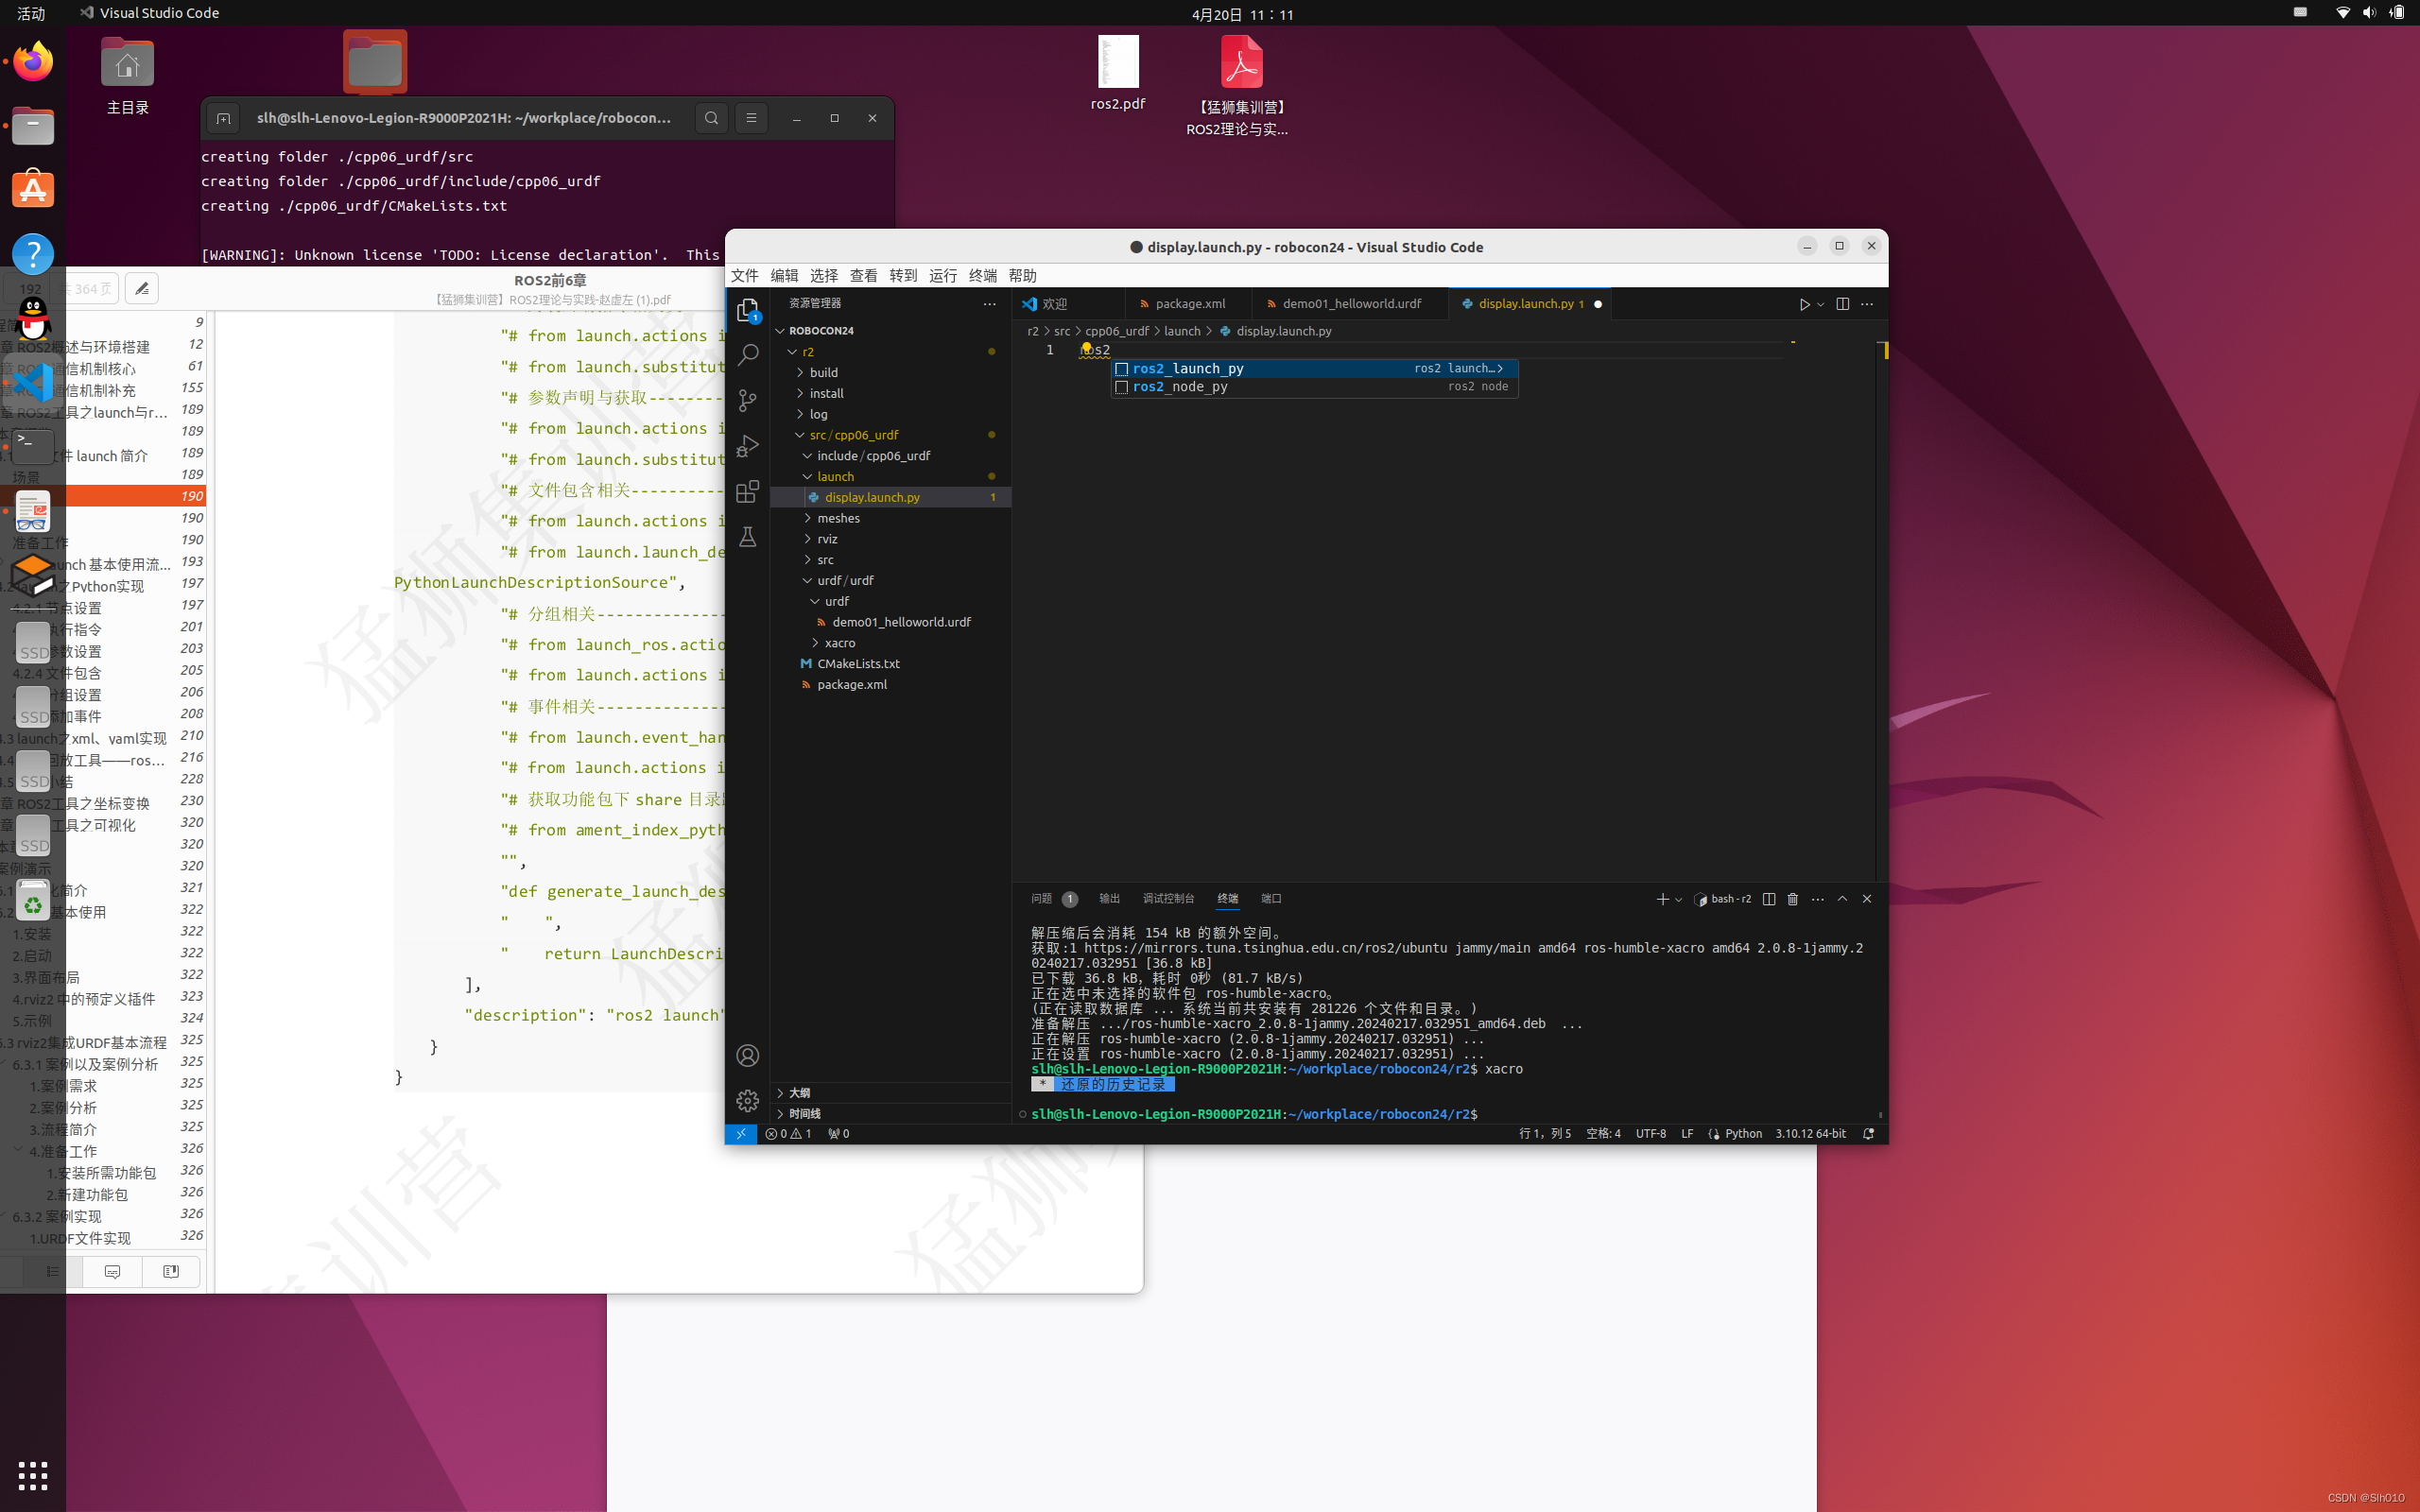Open the Source Control view
The height and width of the screenshot is (1512, 2420).
tap(747, 401)
